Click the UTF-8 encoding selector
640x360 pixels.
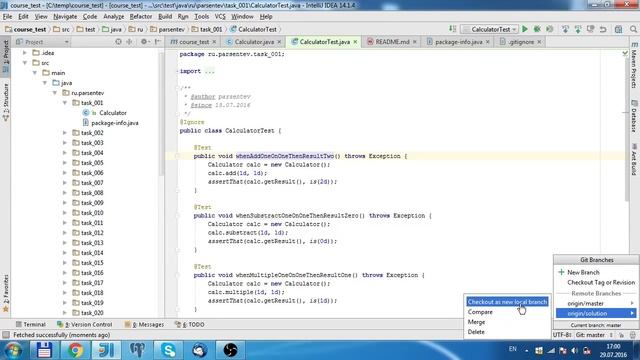(562, 335)
